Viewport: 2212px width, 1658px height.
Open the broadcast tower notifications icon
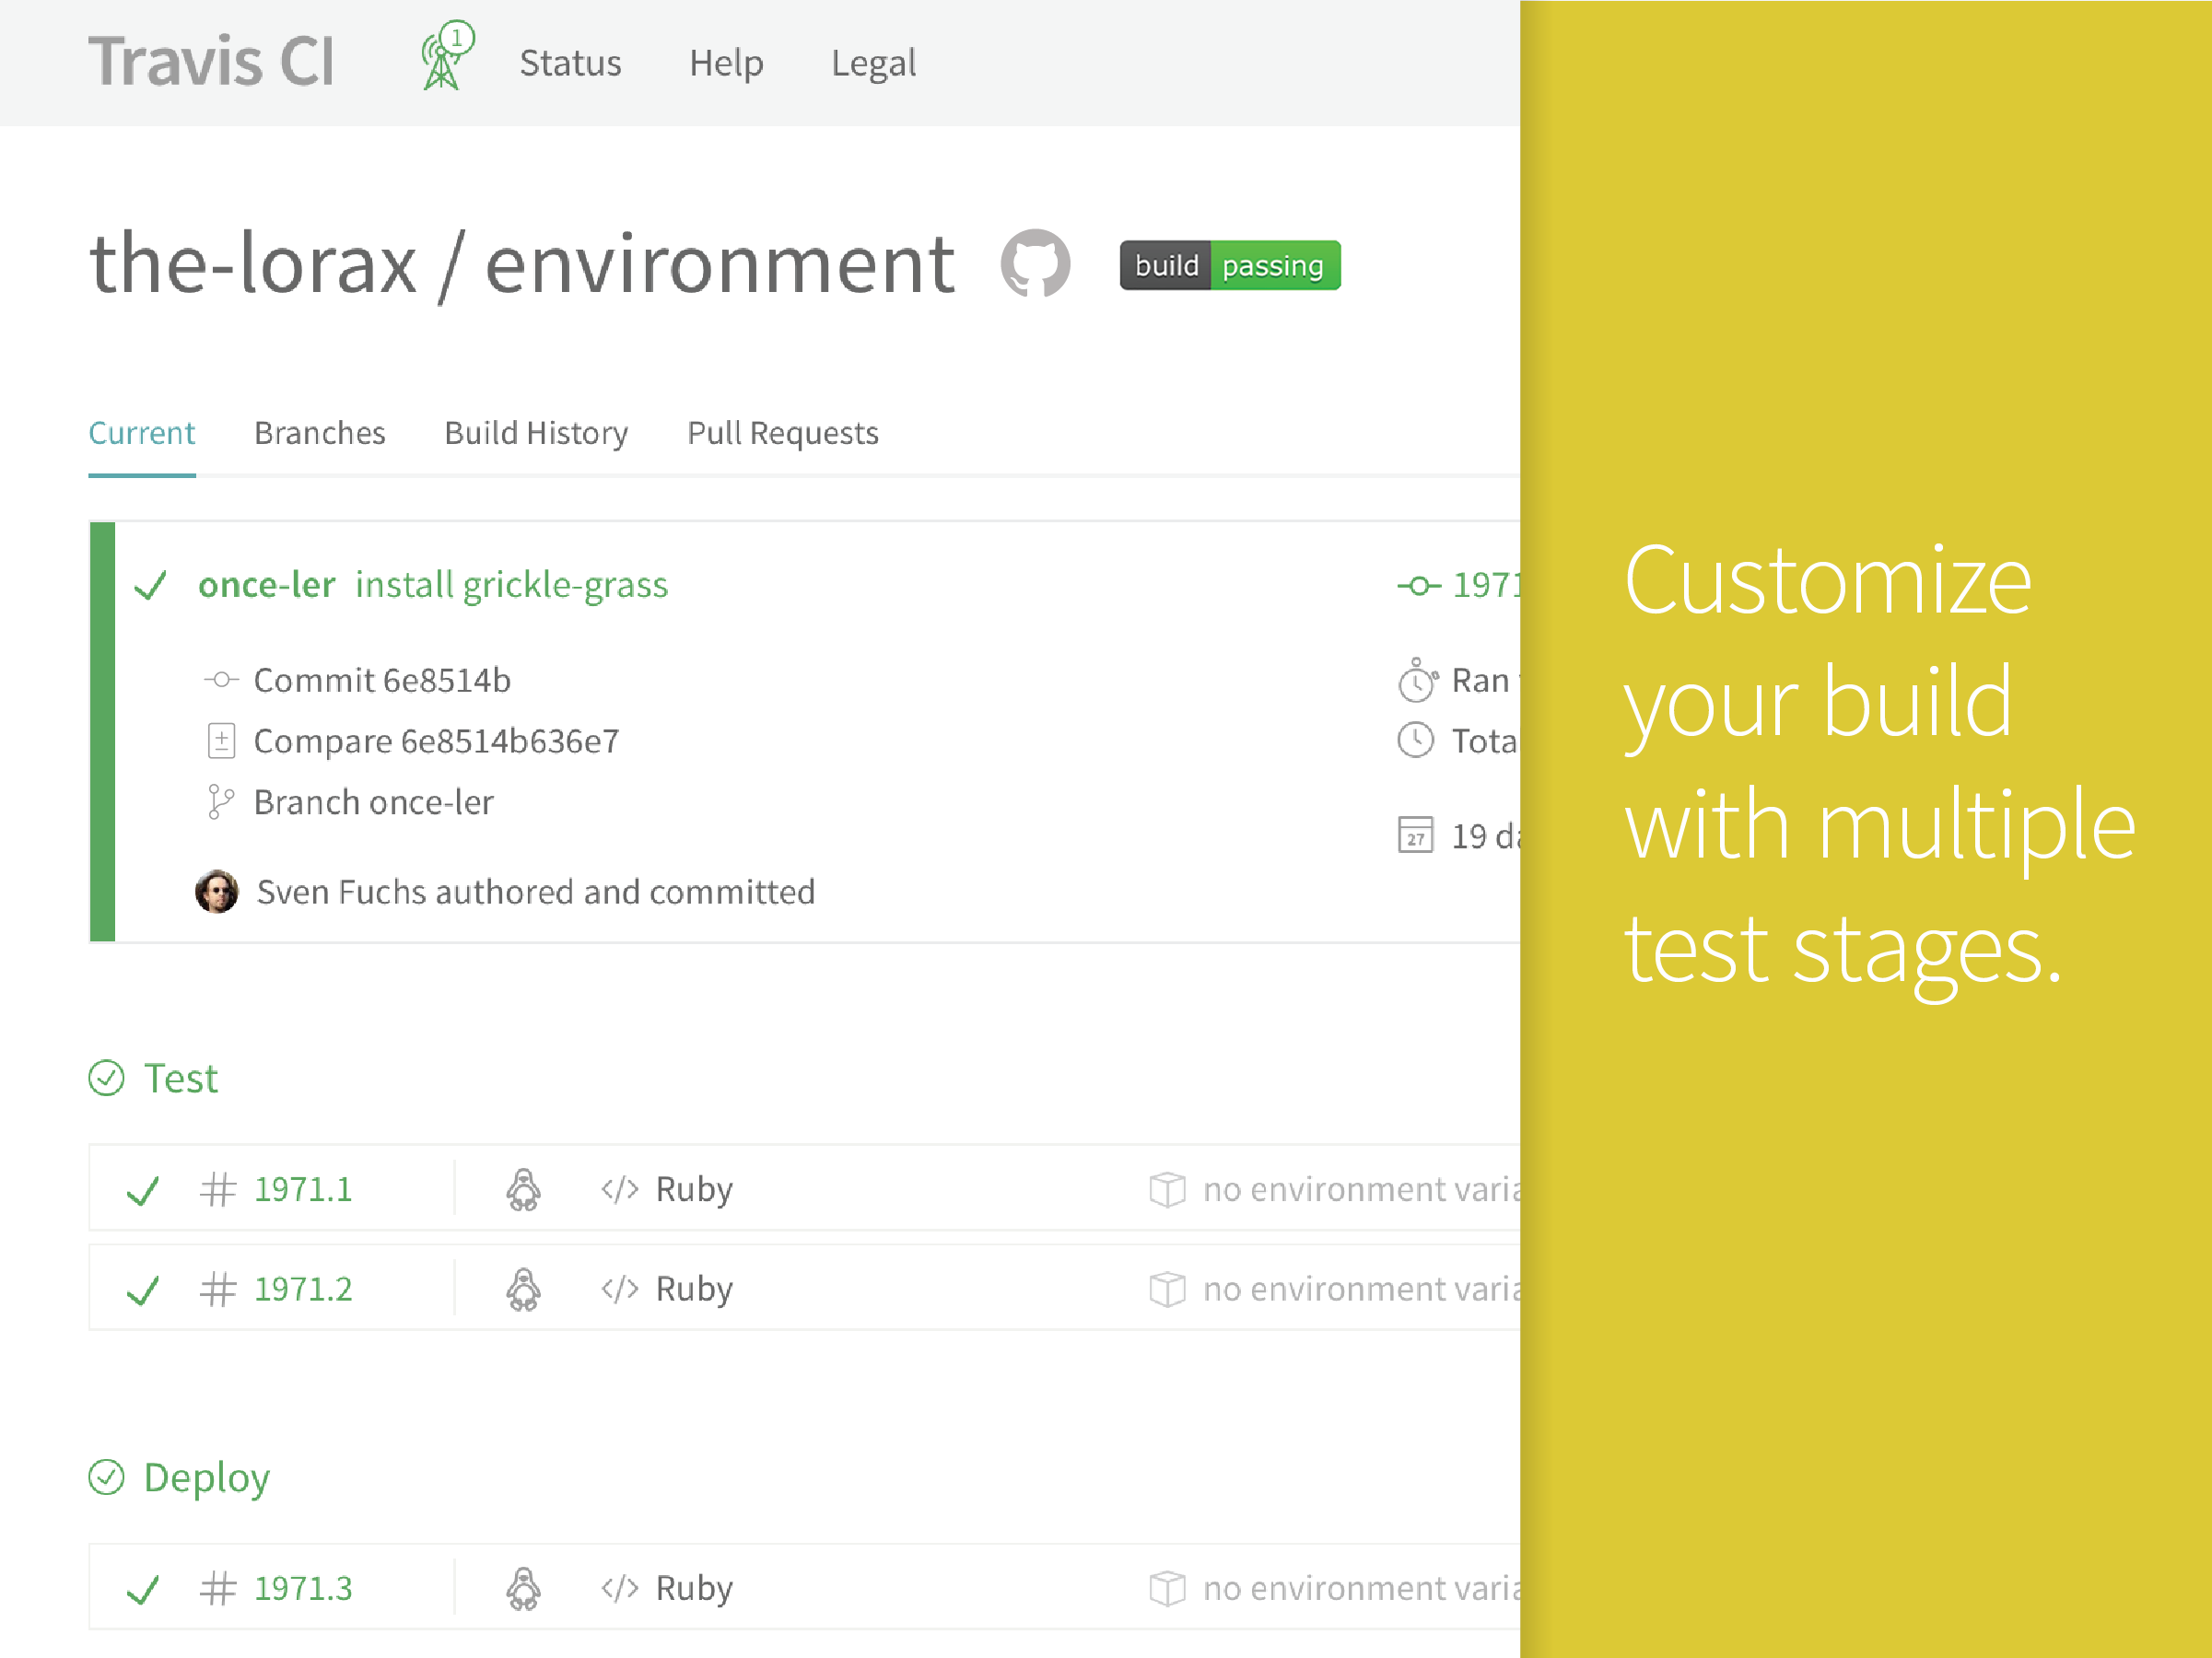pos(446,55)
